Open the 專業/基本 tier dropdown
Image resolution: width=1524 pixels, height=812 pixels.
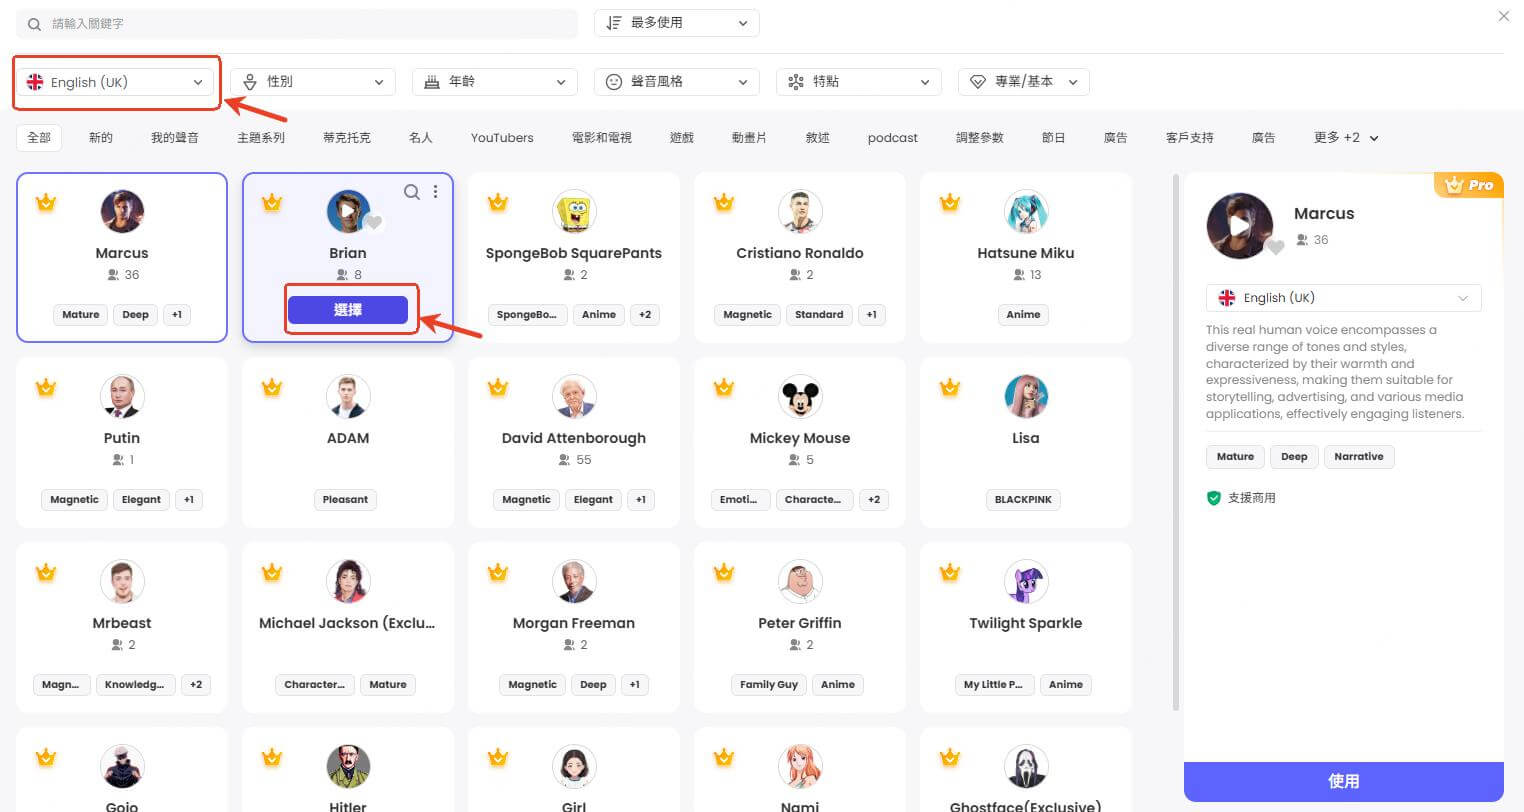(1024, 82)
